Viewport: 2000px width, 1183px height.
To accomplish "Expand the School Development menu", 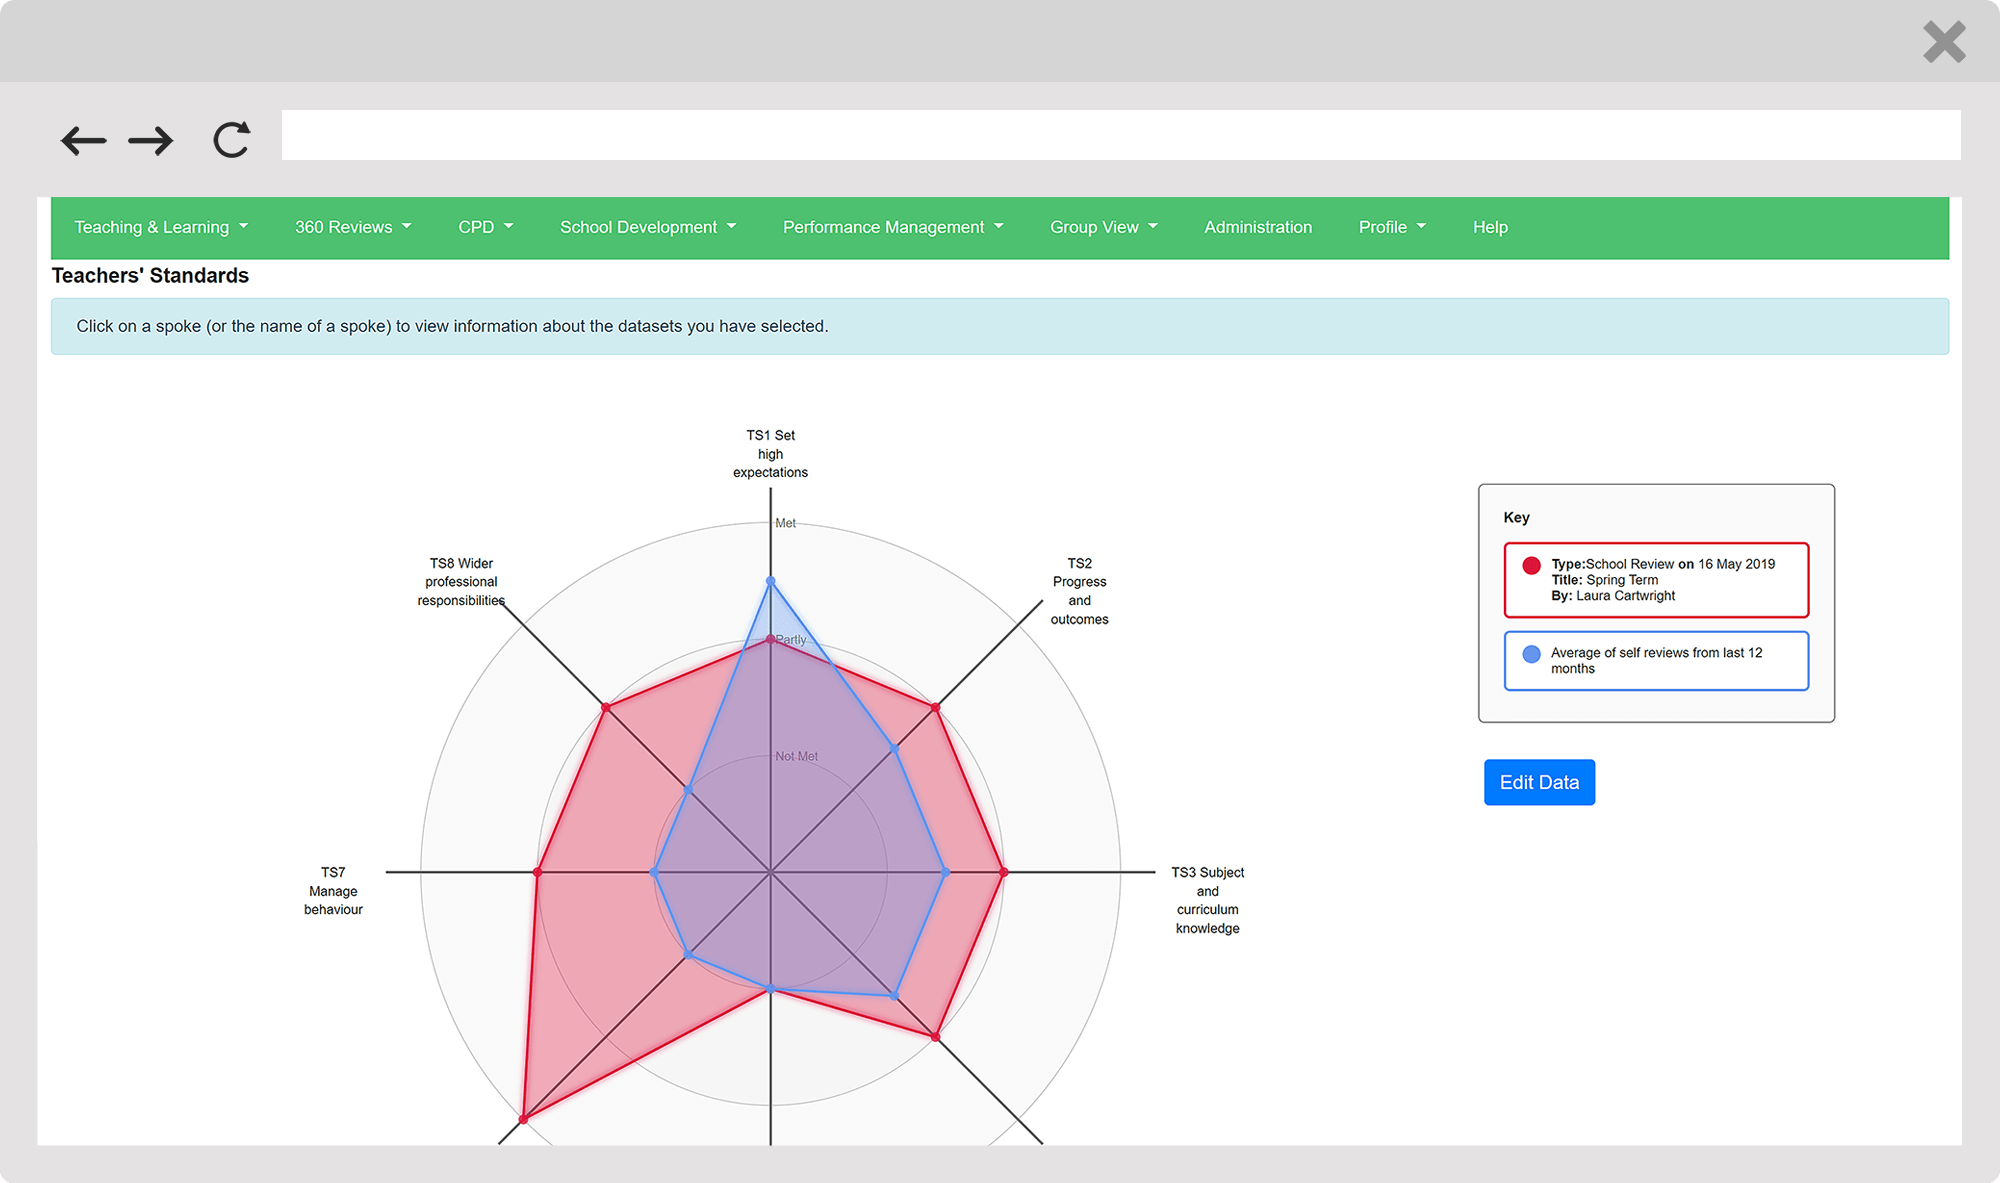I will pos(648,227).
